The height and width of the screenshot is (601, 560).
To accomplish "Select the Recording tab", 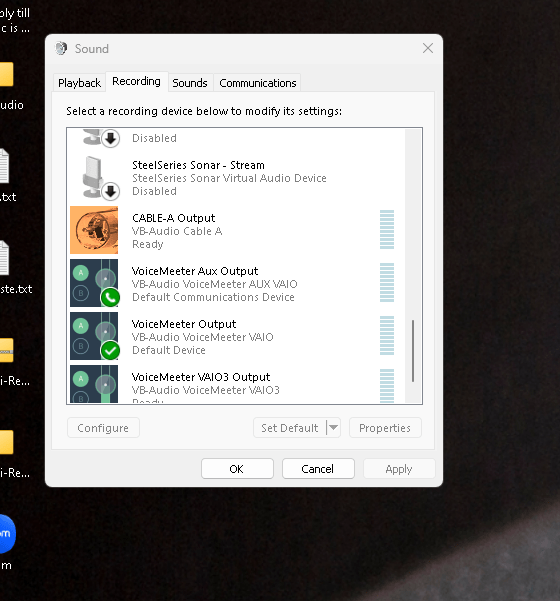I will [136, 81].
